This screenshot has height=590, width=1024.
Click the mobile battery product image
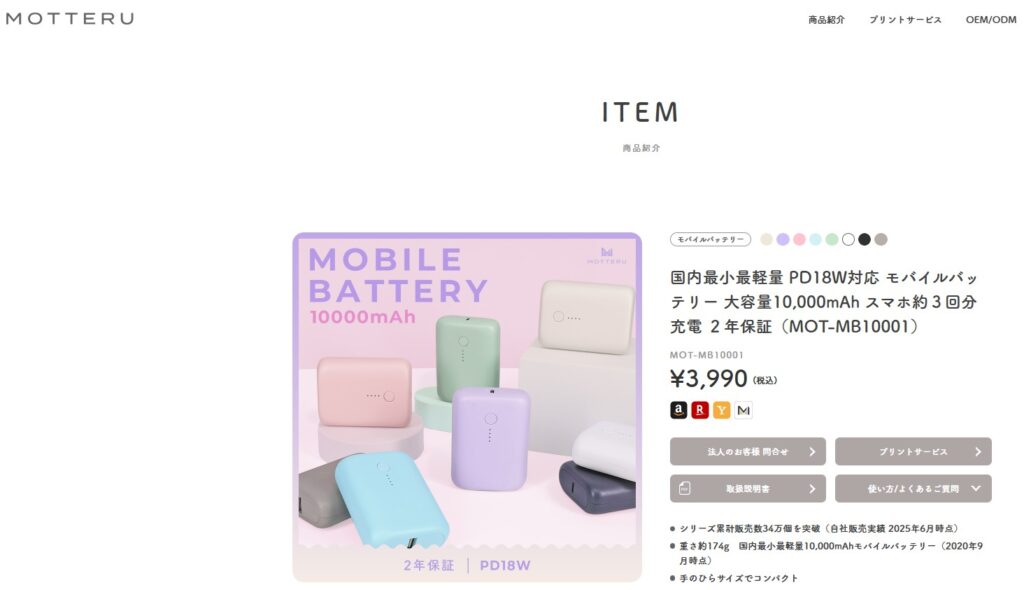[467, 407]
